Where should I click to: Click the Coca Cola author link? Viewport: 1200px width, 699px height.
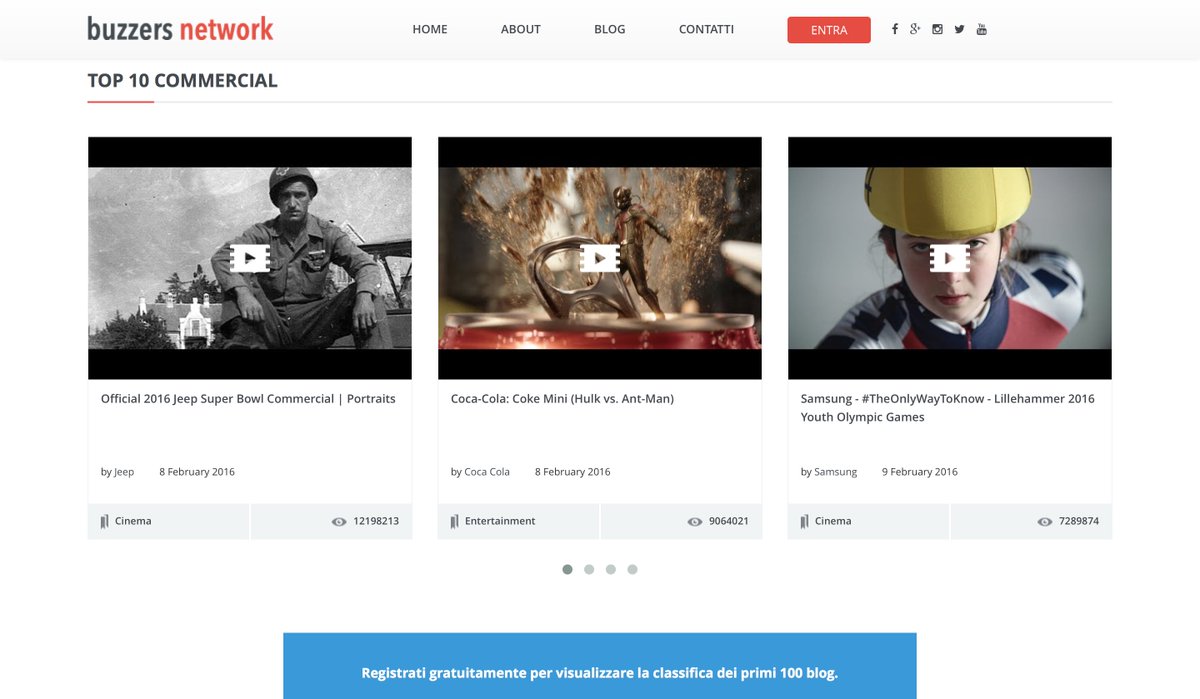coord(487,472)
